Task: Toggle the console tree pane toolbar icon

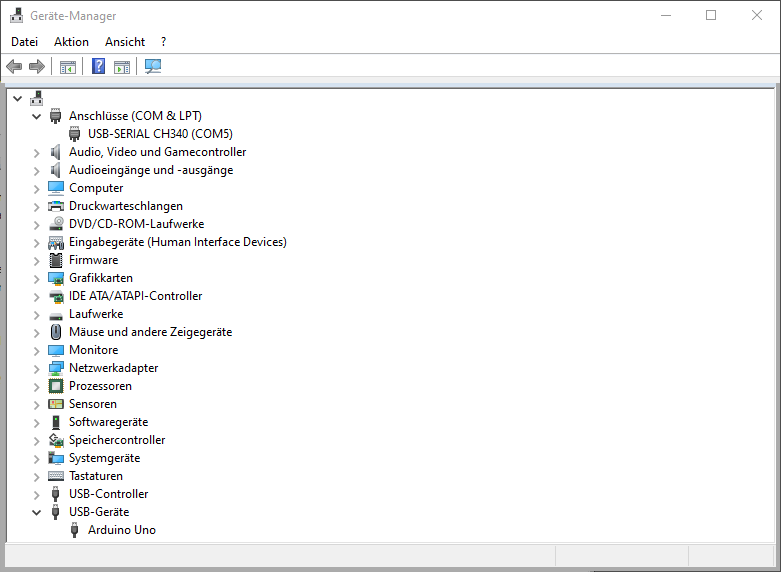Action: 68,67
